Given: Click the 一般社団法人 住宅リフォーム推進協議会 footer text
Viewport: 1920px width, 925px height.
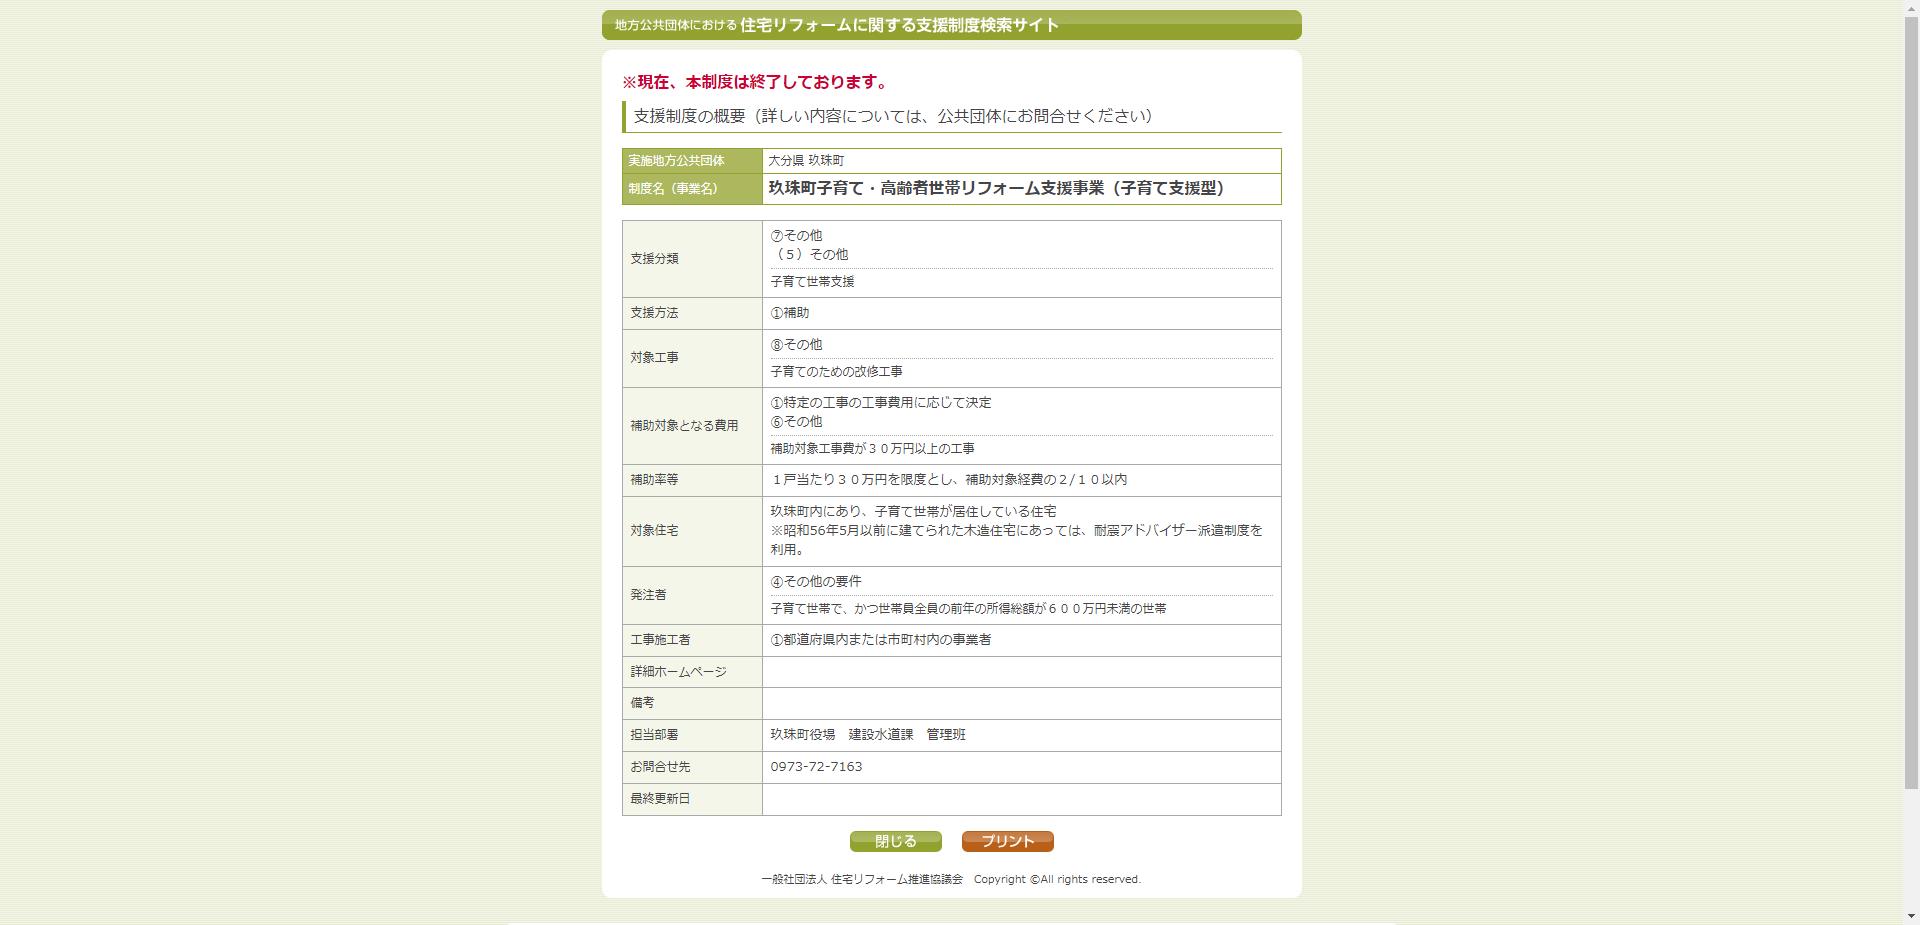Looking at the screenshot, I should (x=864, y=879).
